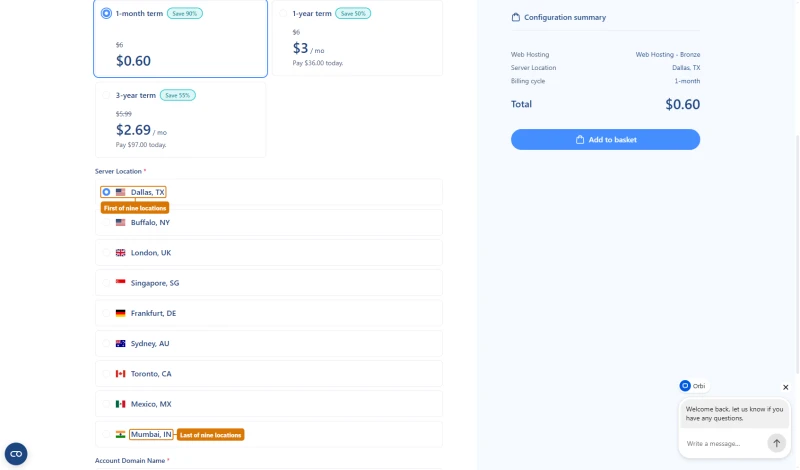Select Mumbai, IN as server location
Image resolution: width=800 pixels, height=470 pixels.
(268, 434)
